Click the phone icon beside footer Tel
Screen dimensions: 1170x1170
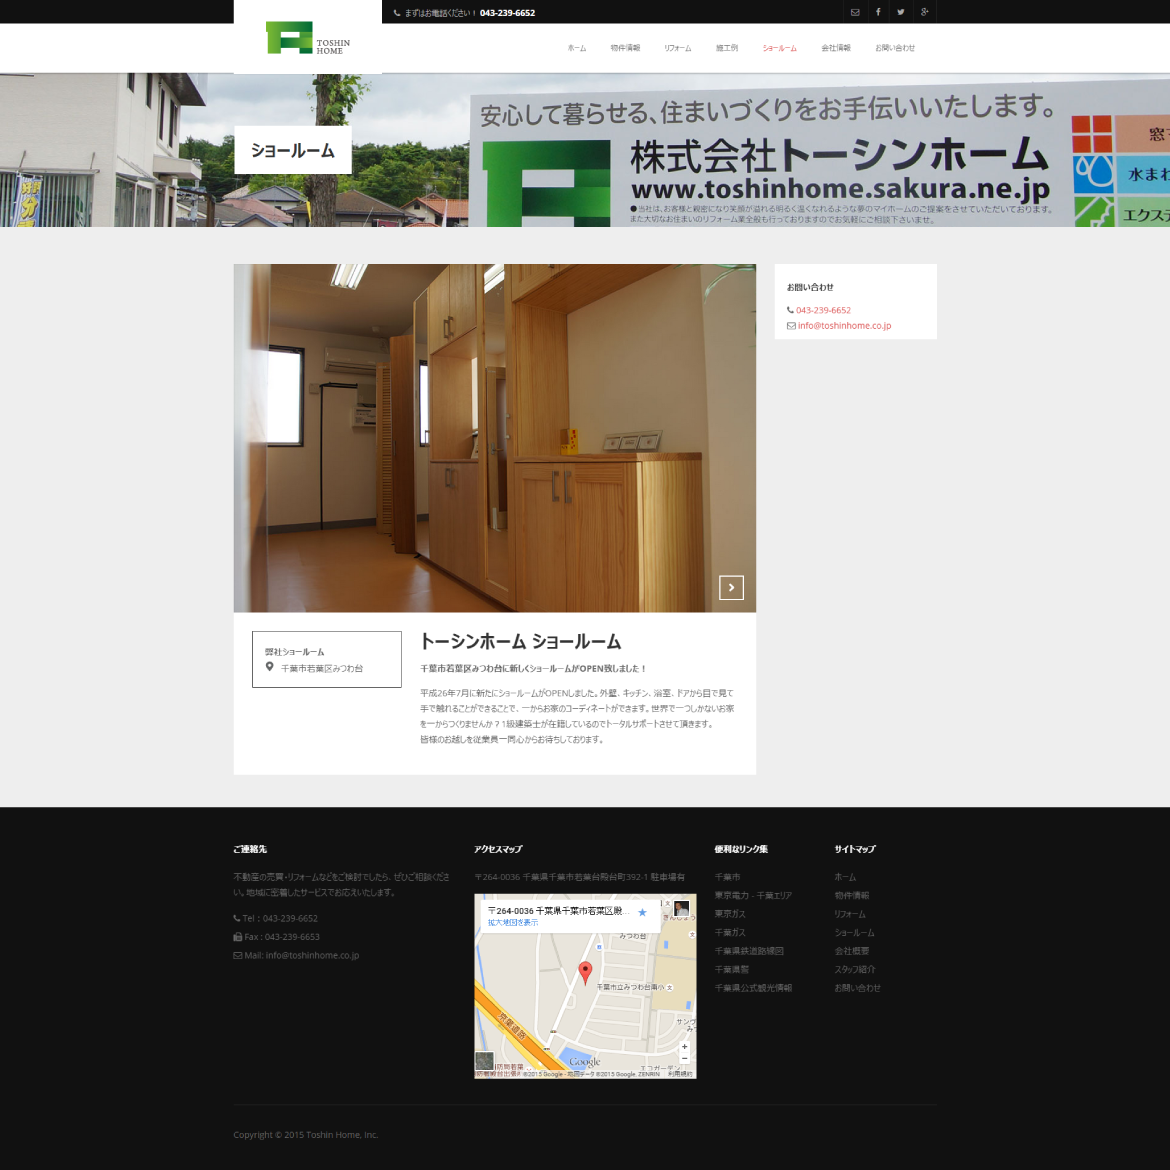tap(237, 919)
